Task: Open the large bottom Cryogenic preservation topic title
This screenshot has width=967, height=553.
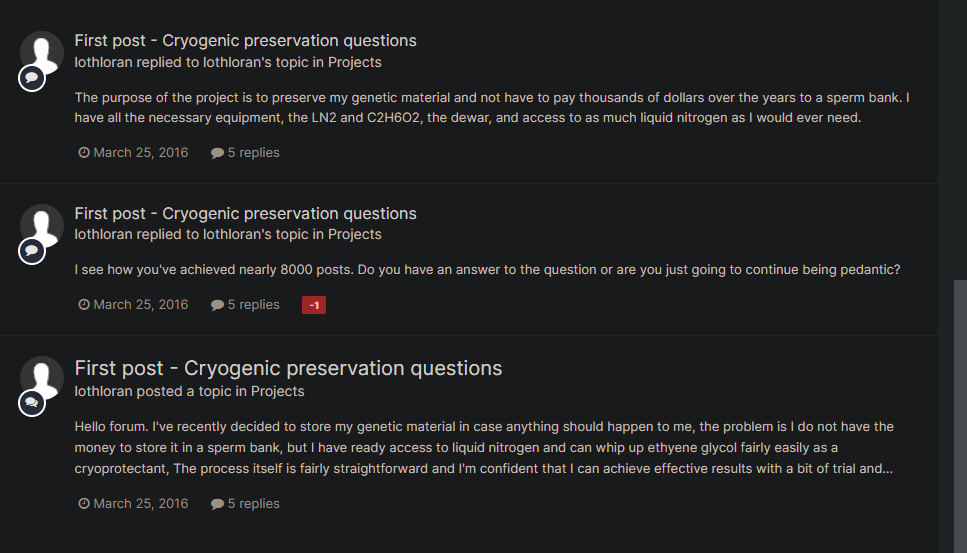Action: point(288,368)
